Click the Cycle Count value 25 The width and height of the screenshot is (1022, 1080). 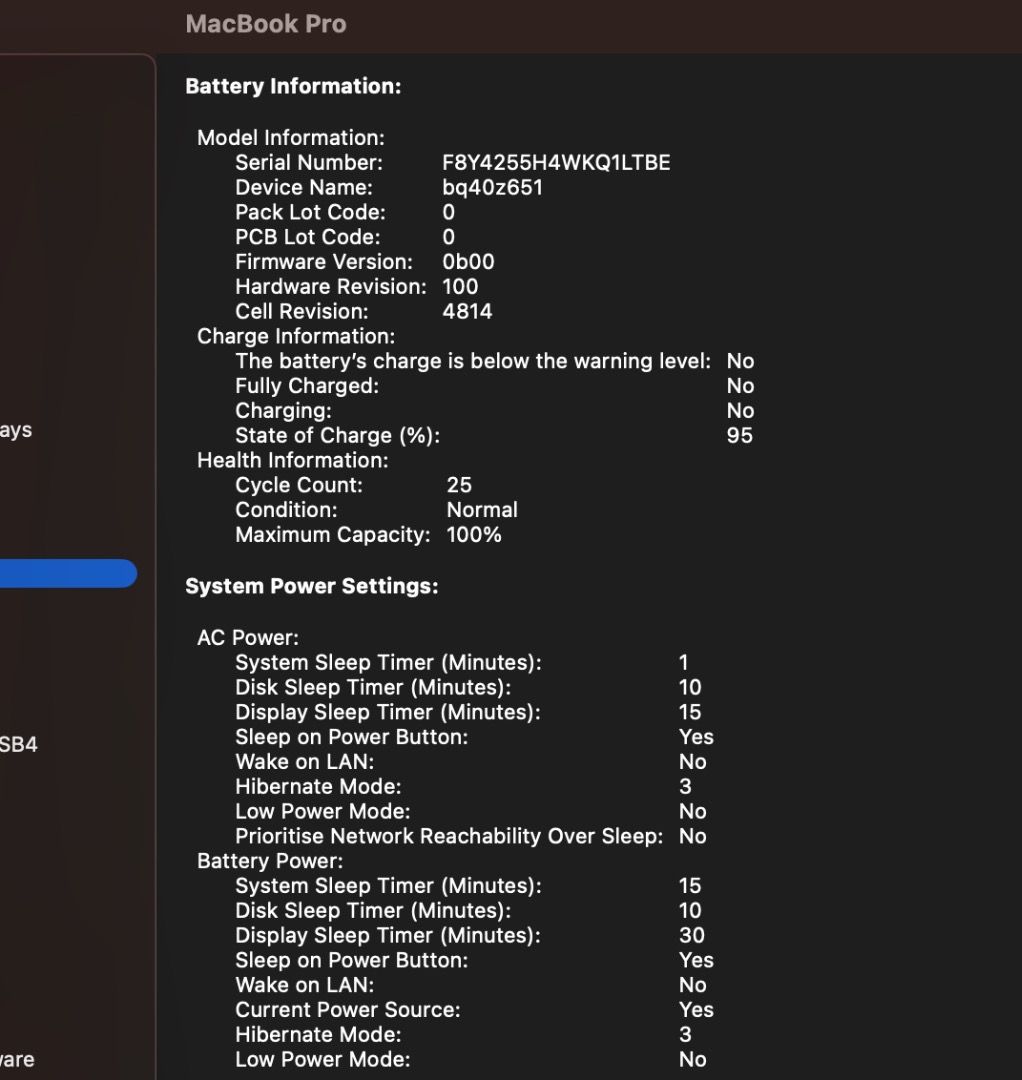coord(459,485)
